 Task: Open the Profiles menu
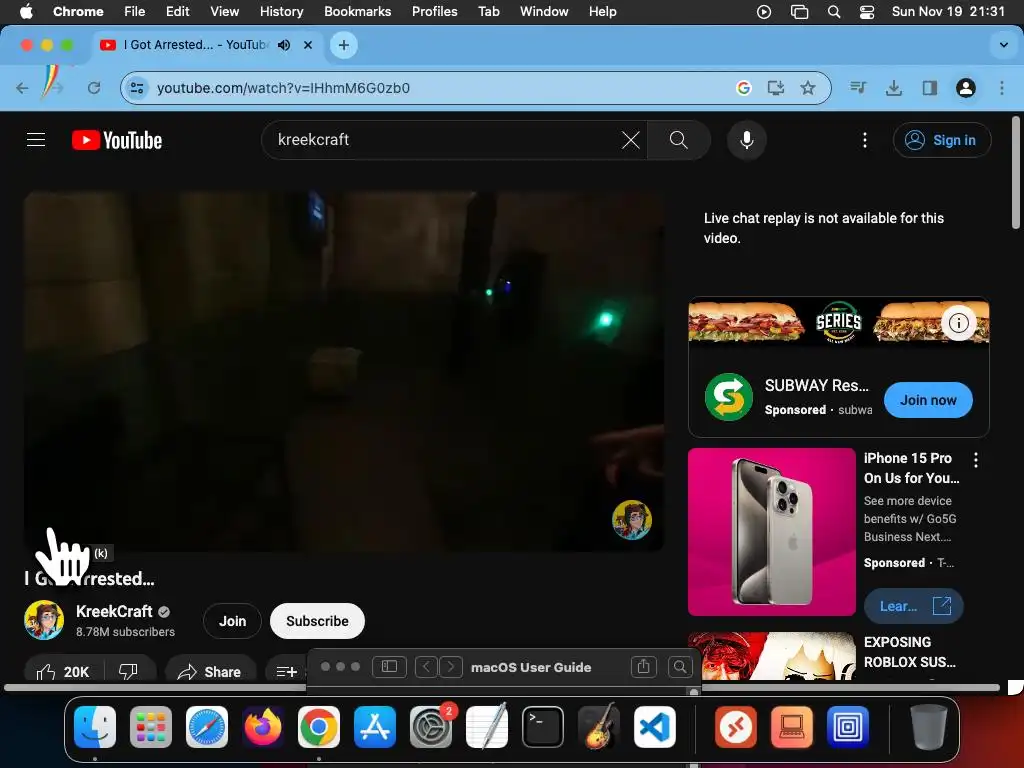point(434,12)
